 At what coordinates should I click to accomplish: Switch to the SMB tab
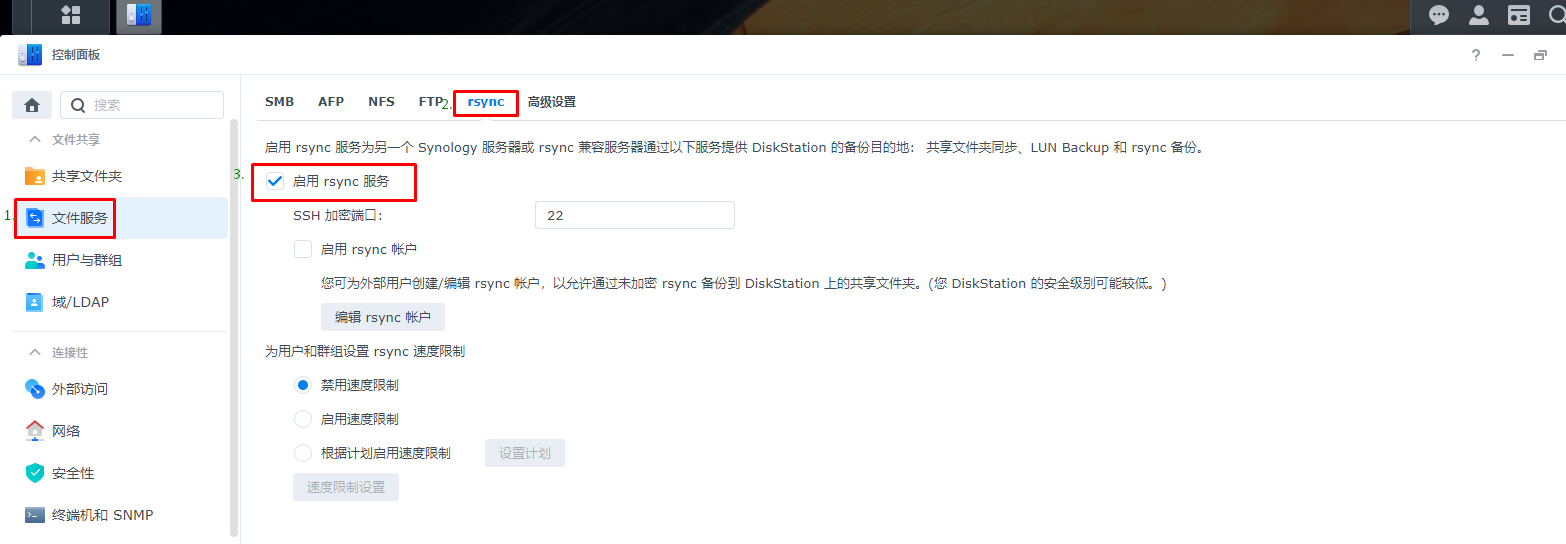279,102
